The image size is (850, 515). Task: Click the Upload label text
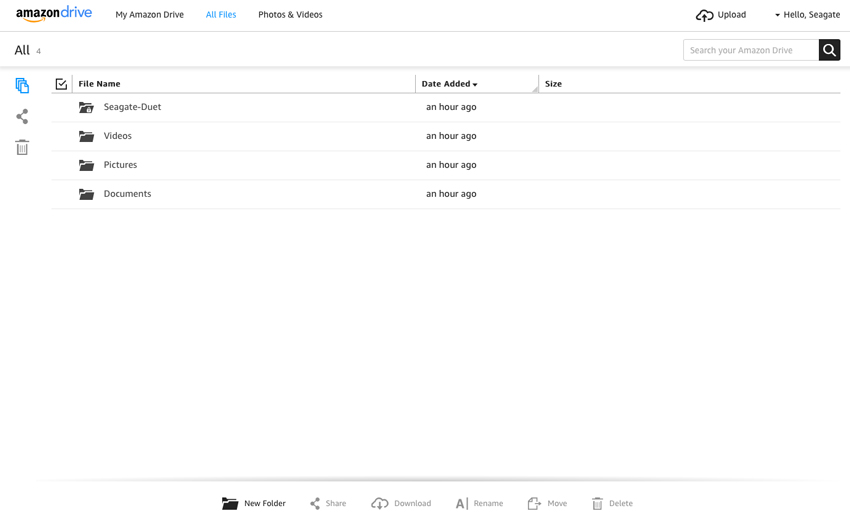point(732,15)
